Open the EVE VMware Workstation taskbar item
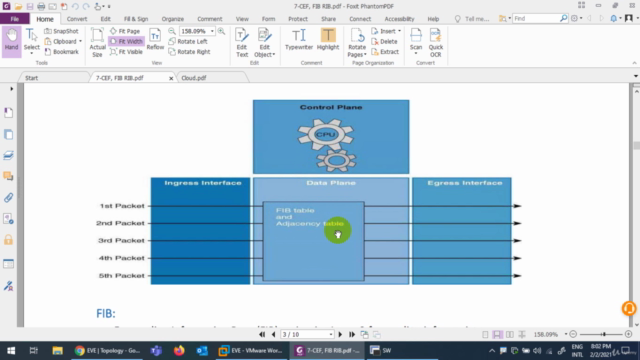This screenshot has width=640, height=360. coord(251,351)
